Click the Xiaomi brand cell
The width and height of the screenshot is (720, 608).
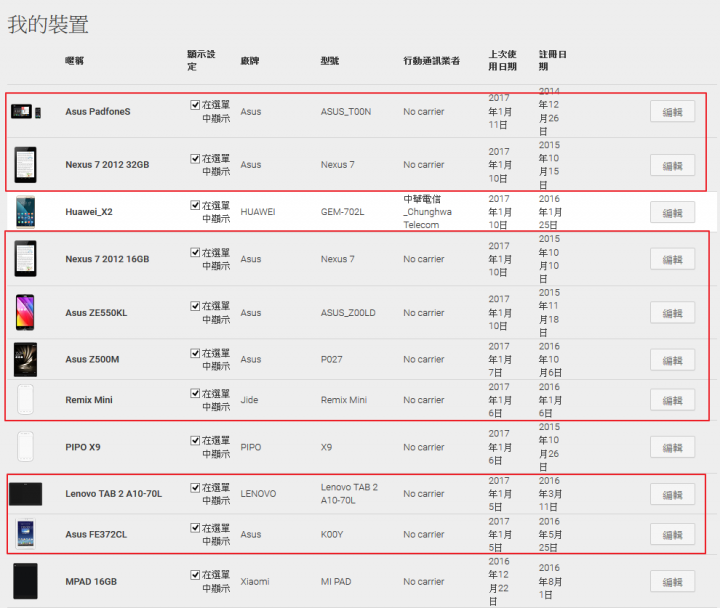pyautogui.click(x=254, y=582)
